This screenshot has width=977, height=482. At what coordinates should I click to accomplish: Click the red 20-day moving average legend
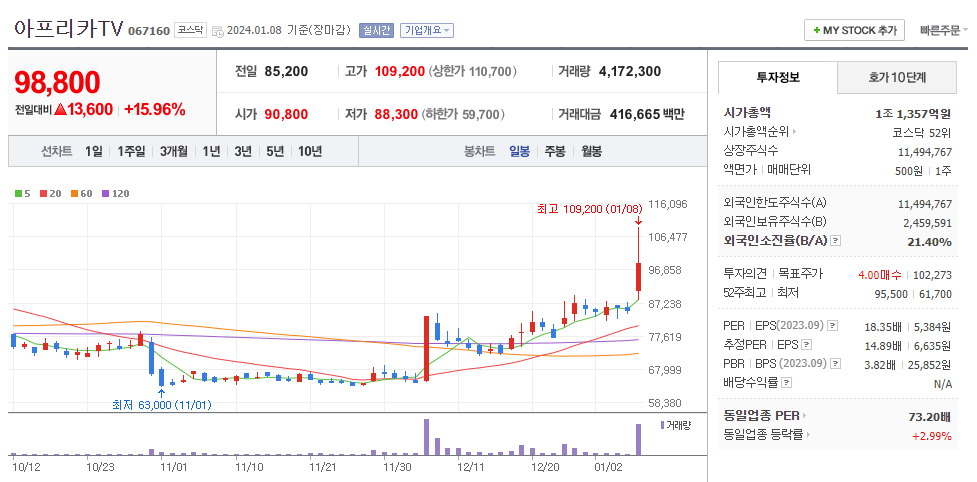(50, 194)
